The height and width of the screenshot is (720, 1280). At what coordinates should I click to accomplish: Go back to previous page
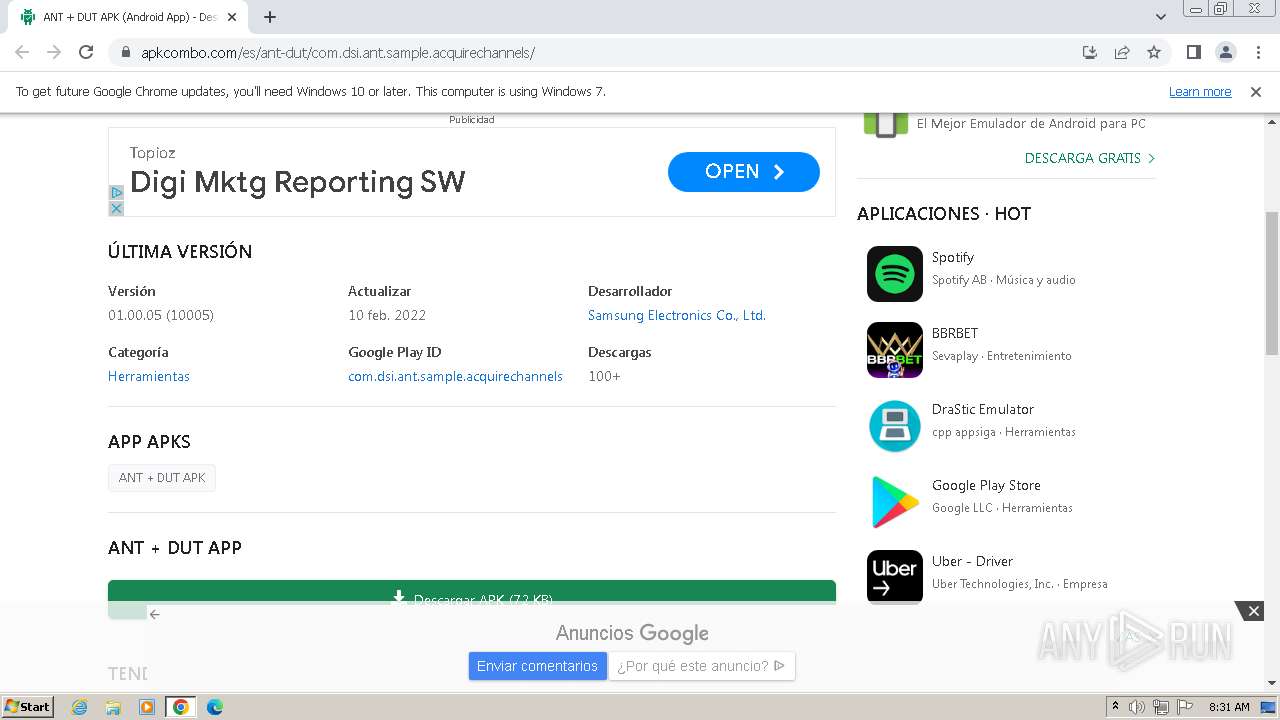pyautogui.click(x=22, y=52)
